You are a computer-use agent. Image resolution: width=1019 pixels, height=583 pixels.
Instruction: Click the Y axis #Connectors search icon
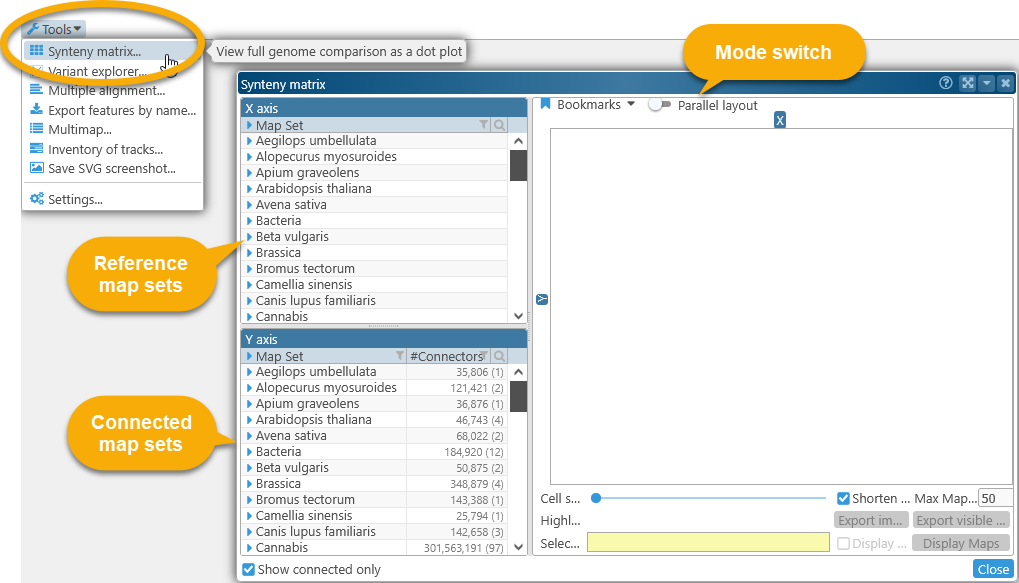coord(499,356)
